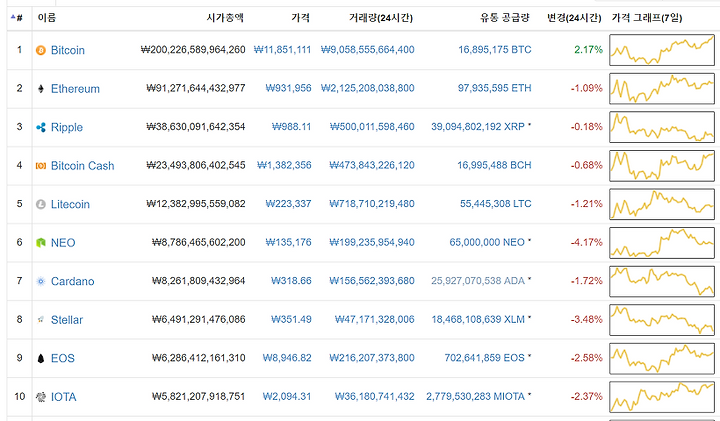Click Litecoin price ₩223,337
Screen dimensions: 720x421
coord(288,204)
